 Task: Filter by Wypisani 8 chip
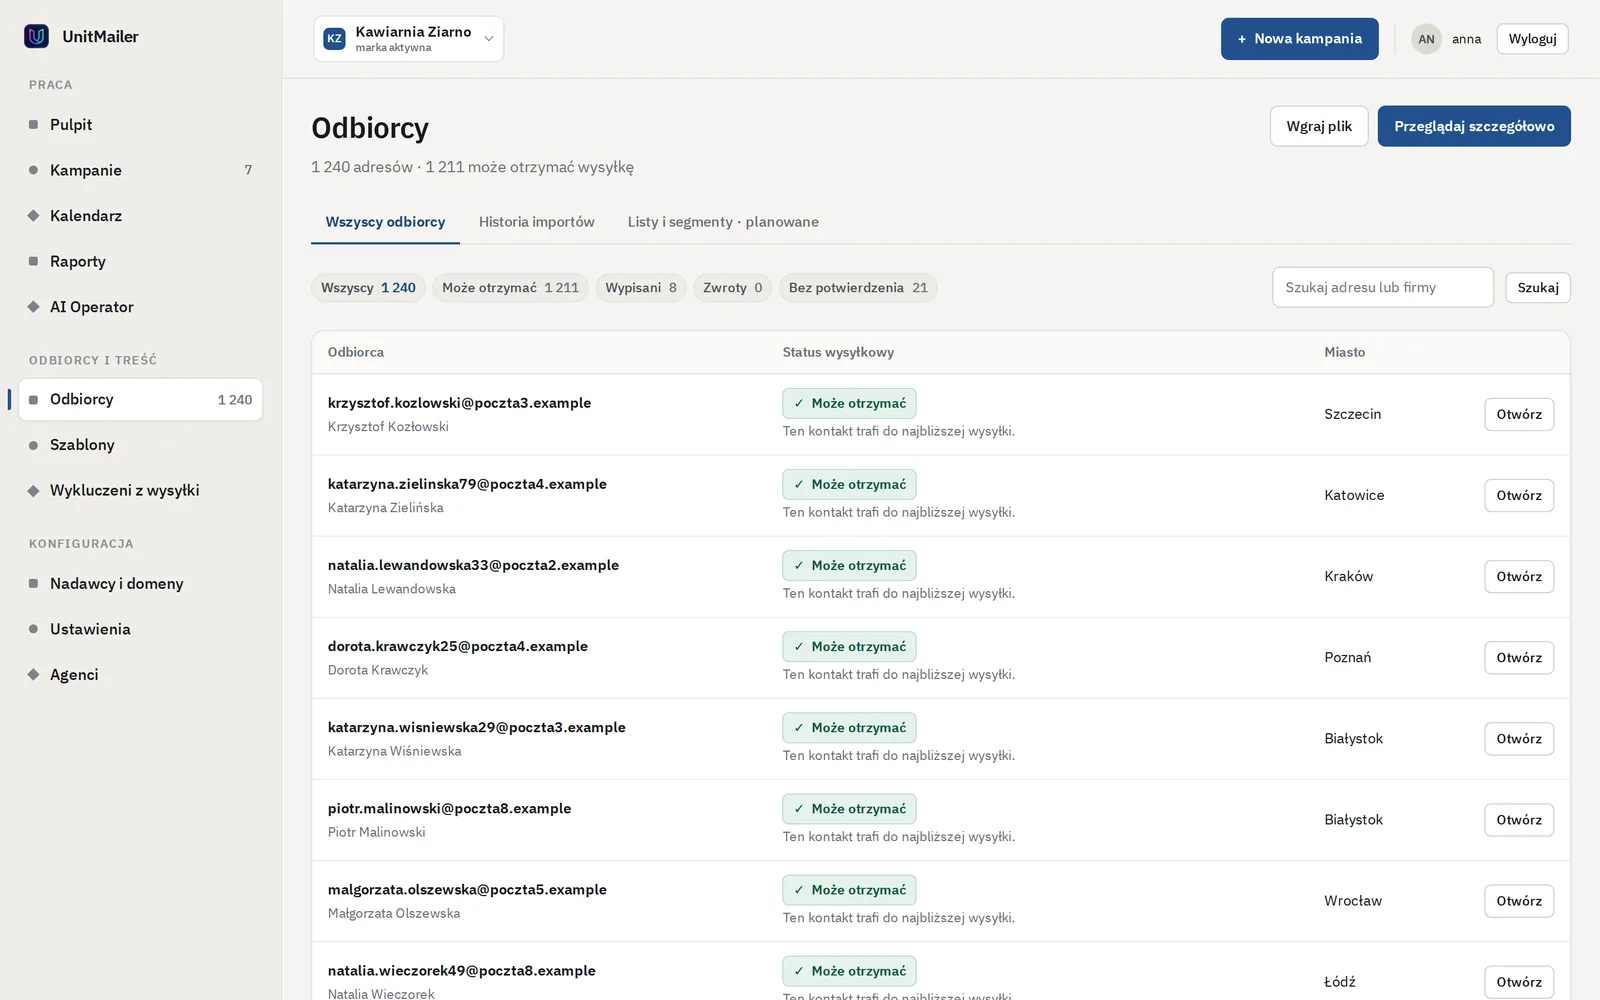641,288
